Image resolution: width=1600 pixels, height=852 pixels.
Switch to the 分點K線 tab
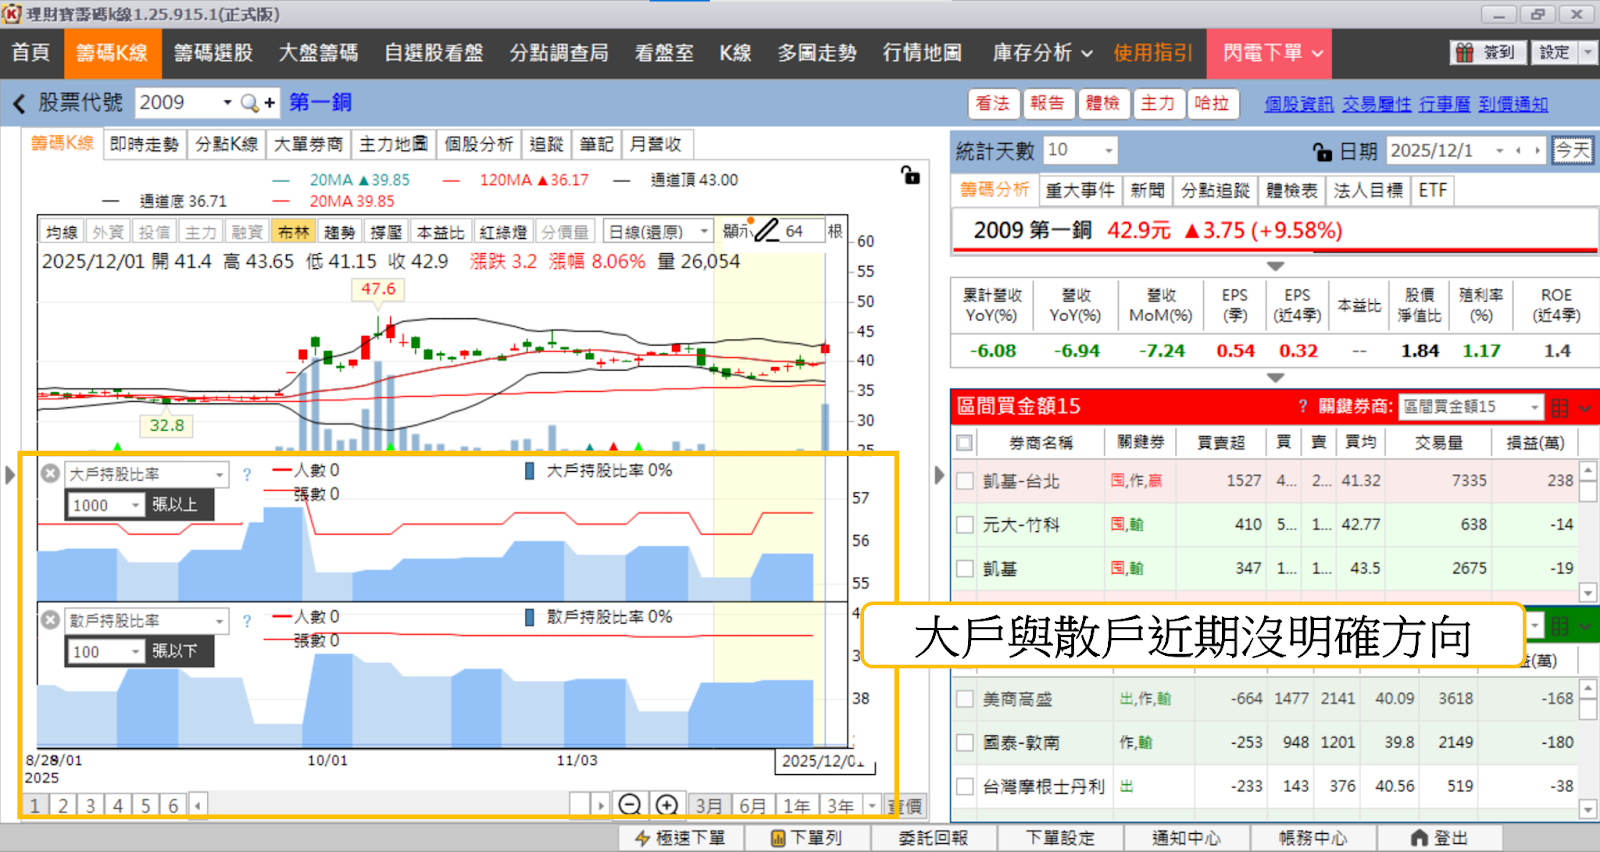click(226, 144)
